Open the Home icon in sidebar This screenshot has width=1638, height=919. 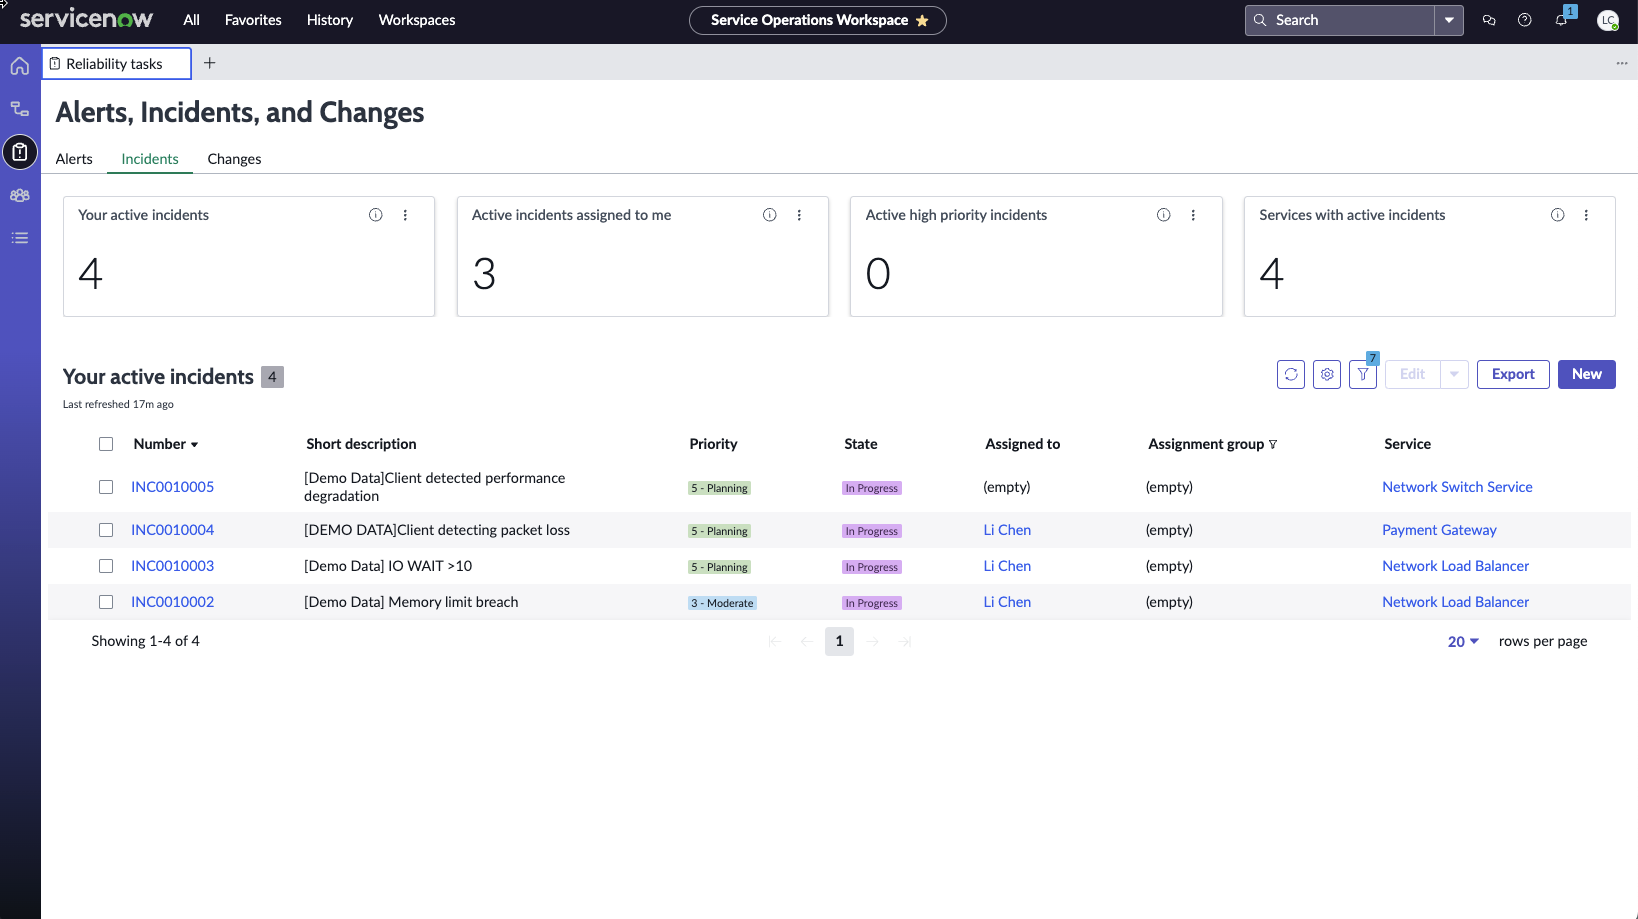(20, 66)
